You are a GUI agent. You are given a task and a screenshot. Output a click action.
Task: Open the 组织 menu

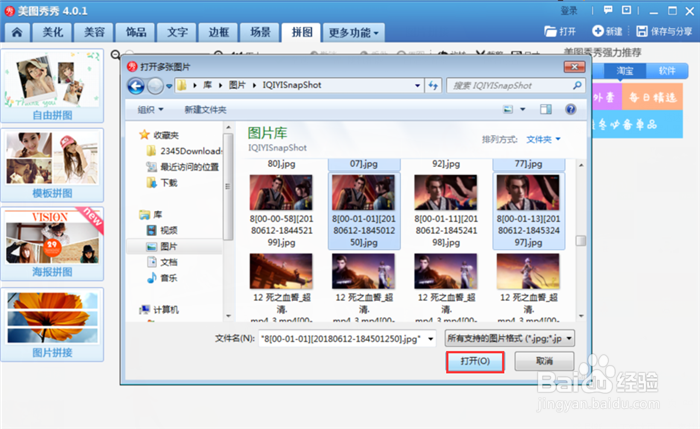pos(150,109)
